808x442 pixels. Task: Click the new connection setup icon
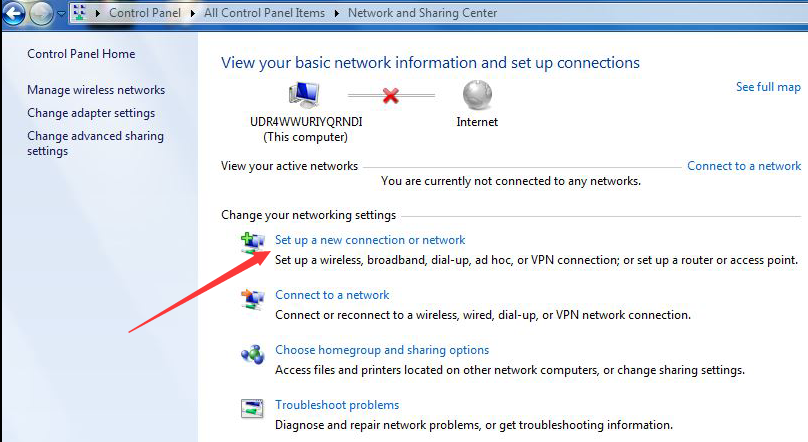pyautogui.click(x=251, y=242)
